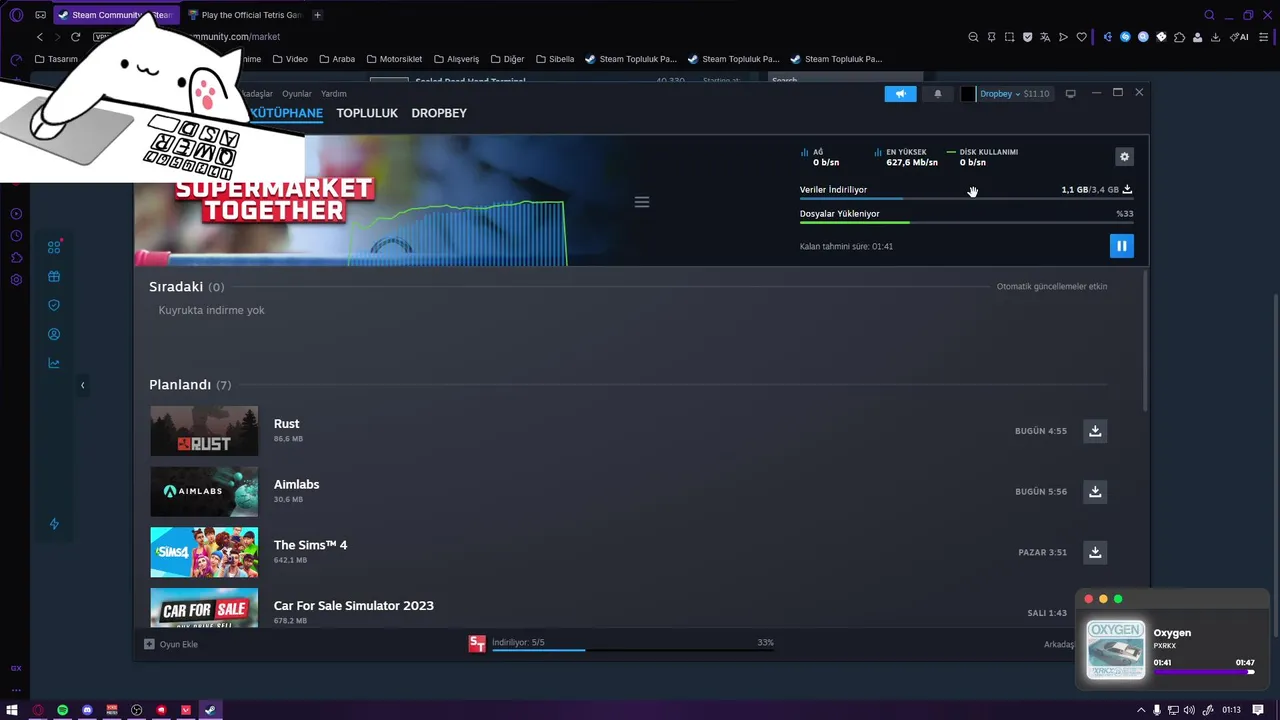Download Rust update now
This screenshot has height=720, width=1280.
point(1095,431)
